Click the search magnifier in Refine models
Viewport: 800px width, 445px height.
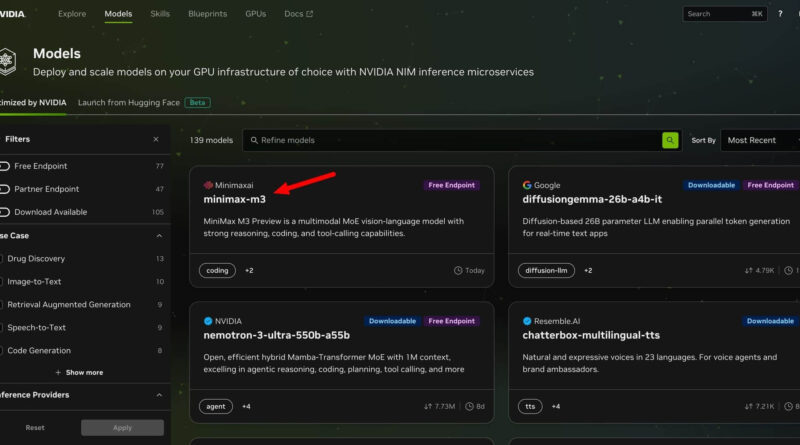point(254,140)
